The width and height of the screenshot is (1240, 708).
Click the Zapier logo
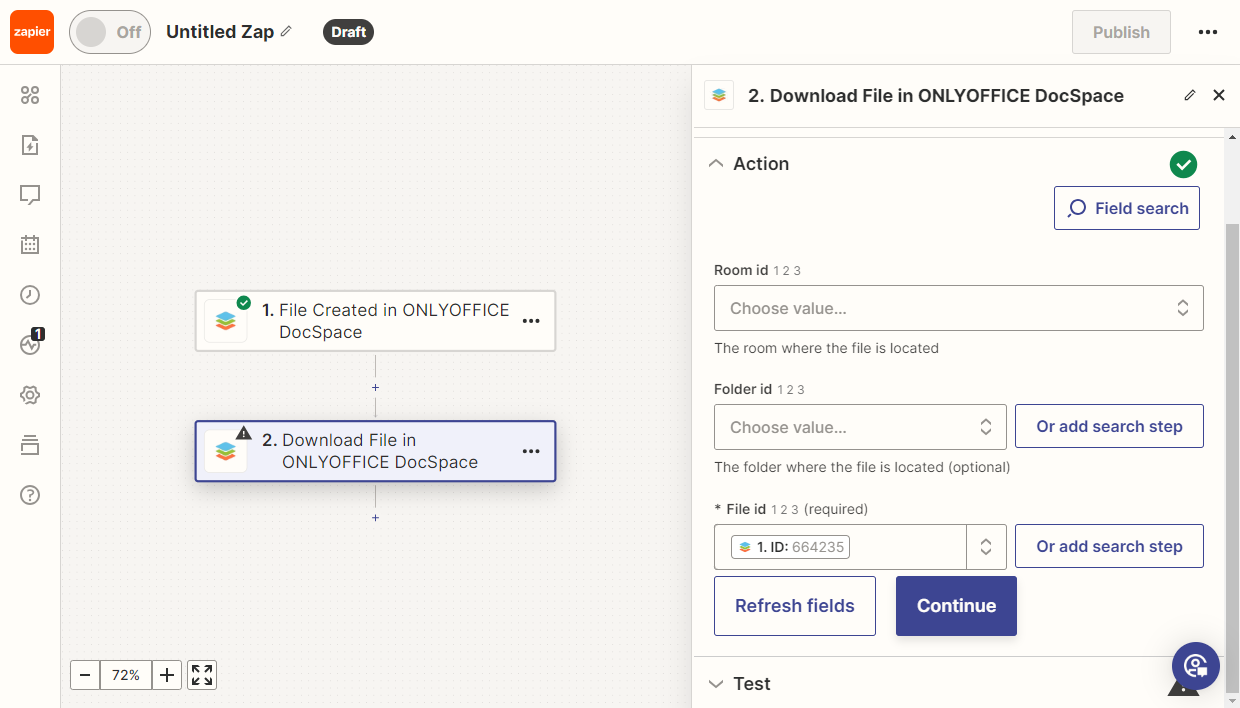pyautogui.click(x=32, y=32)
